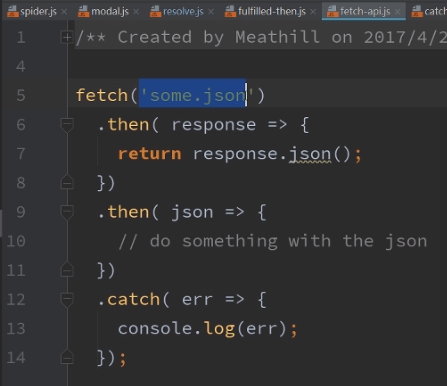Click the resolve.js file icon
This screenshot has width=447, height=386.
pos(155,12)
